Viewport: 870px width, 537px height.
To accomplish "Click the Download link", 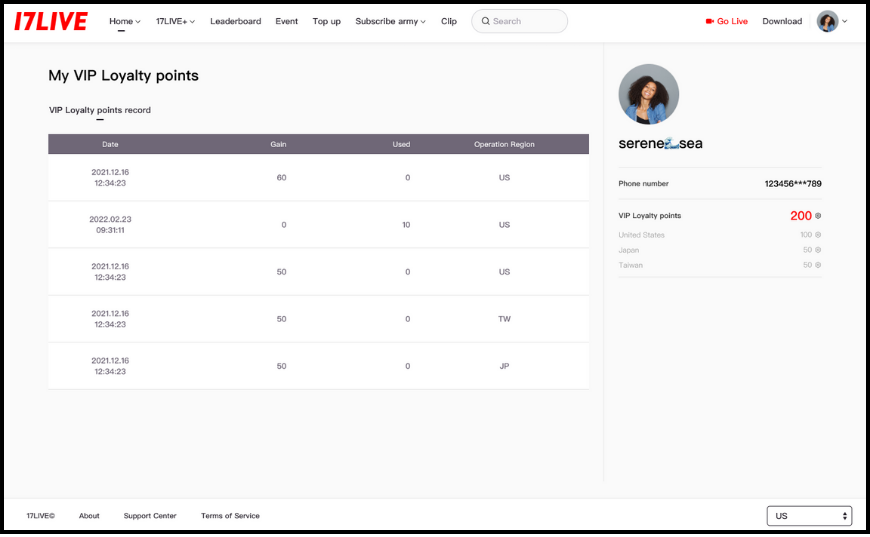I will pos(782,21).
